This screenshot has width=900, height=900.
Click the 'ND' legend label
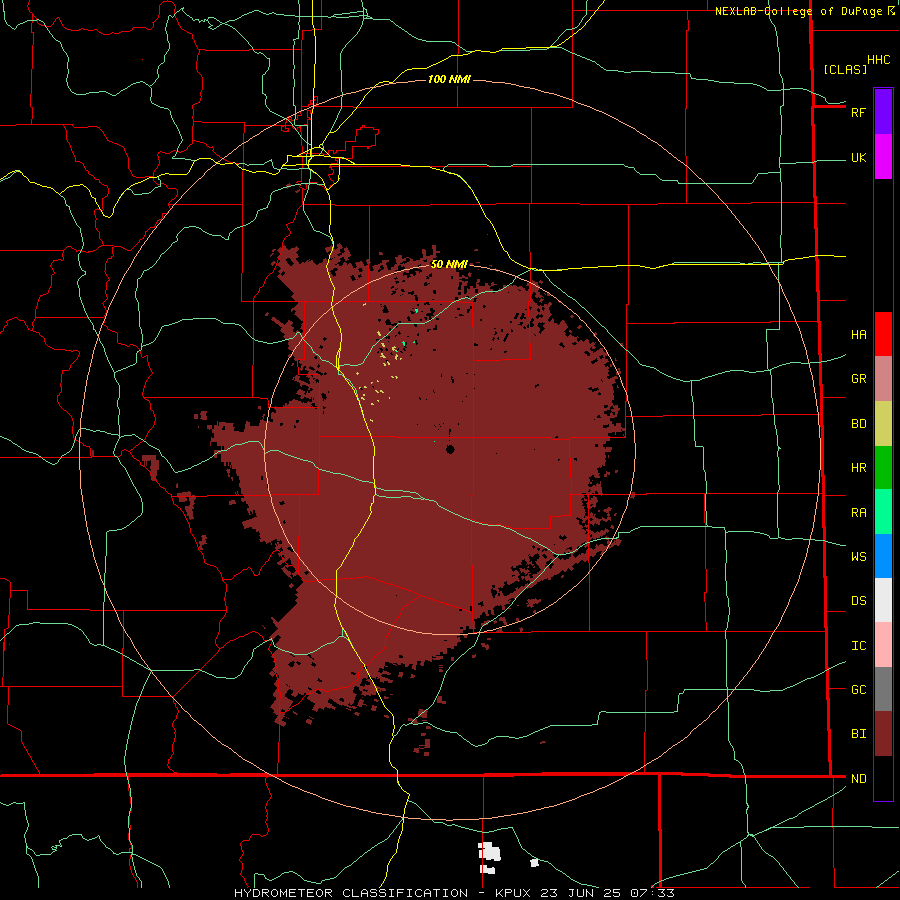858,779
